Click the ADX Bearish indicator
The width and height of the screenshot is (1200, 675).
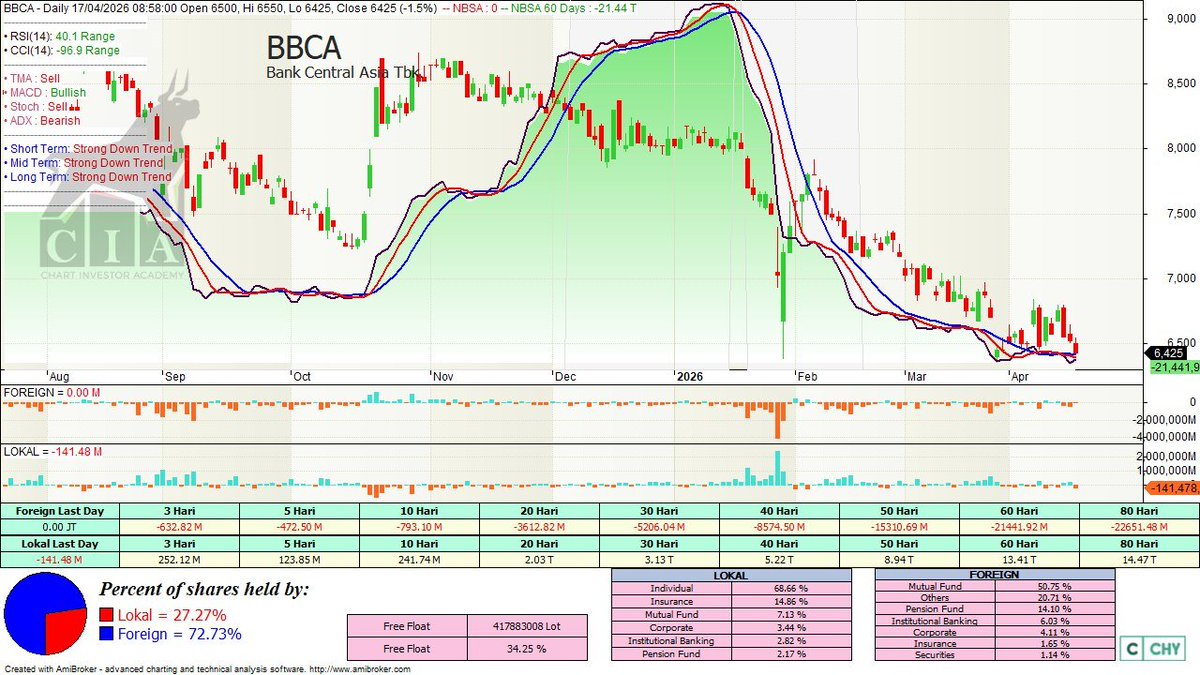42,118
